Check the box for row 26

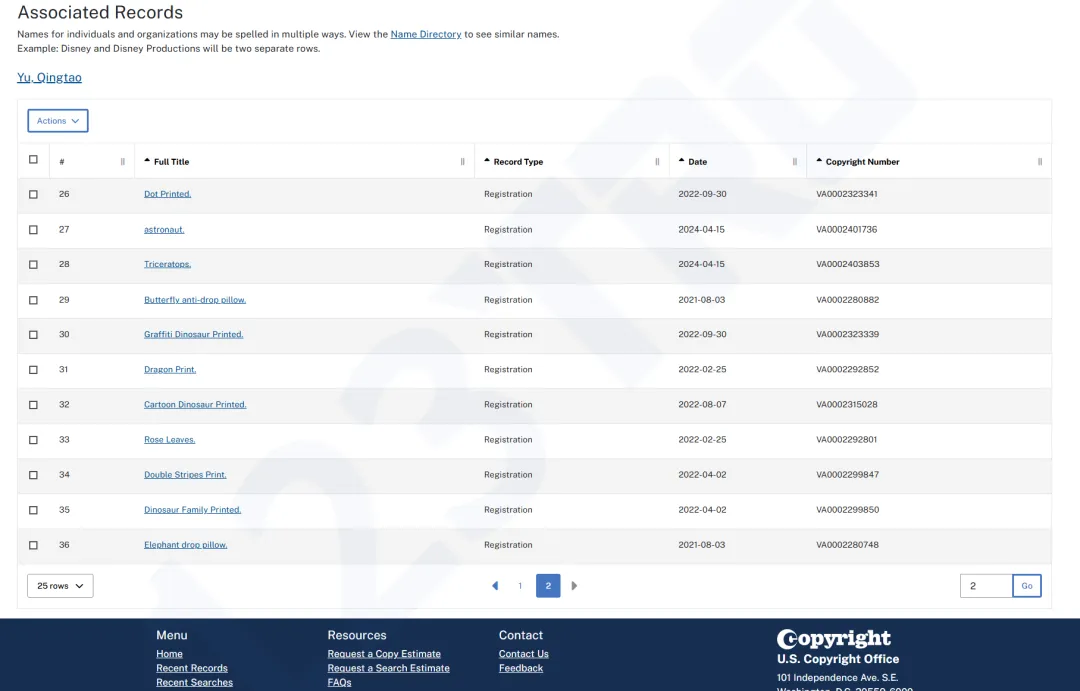click(x=33, y=194)
